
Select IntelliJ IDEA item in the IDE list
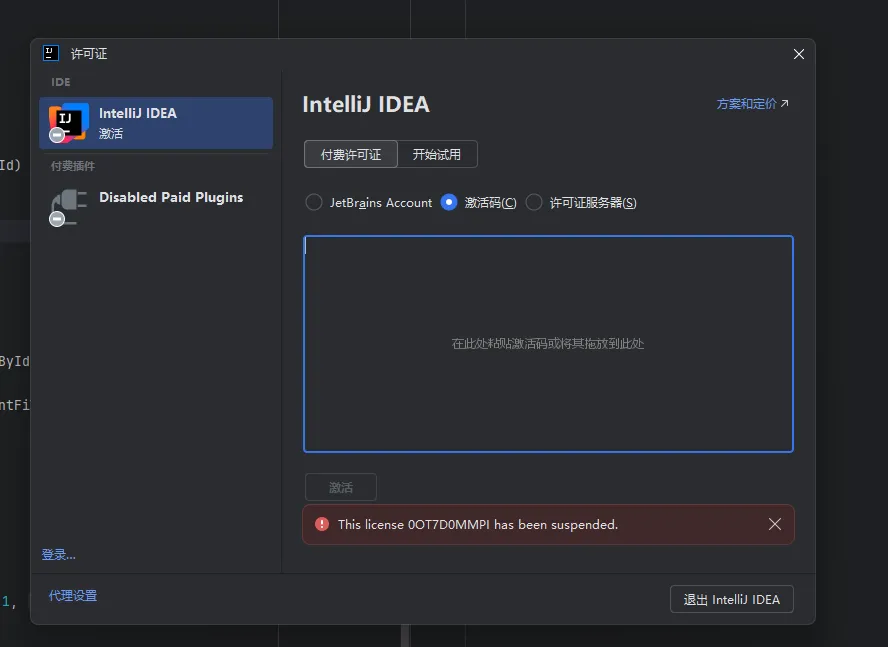156,122
